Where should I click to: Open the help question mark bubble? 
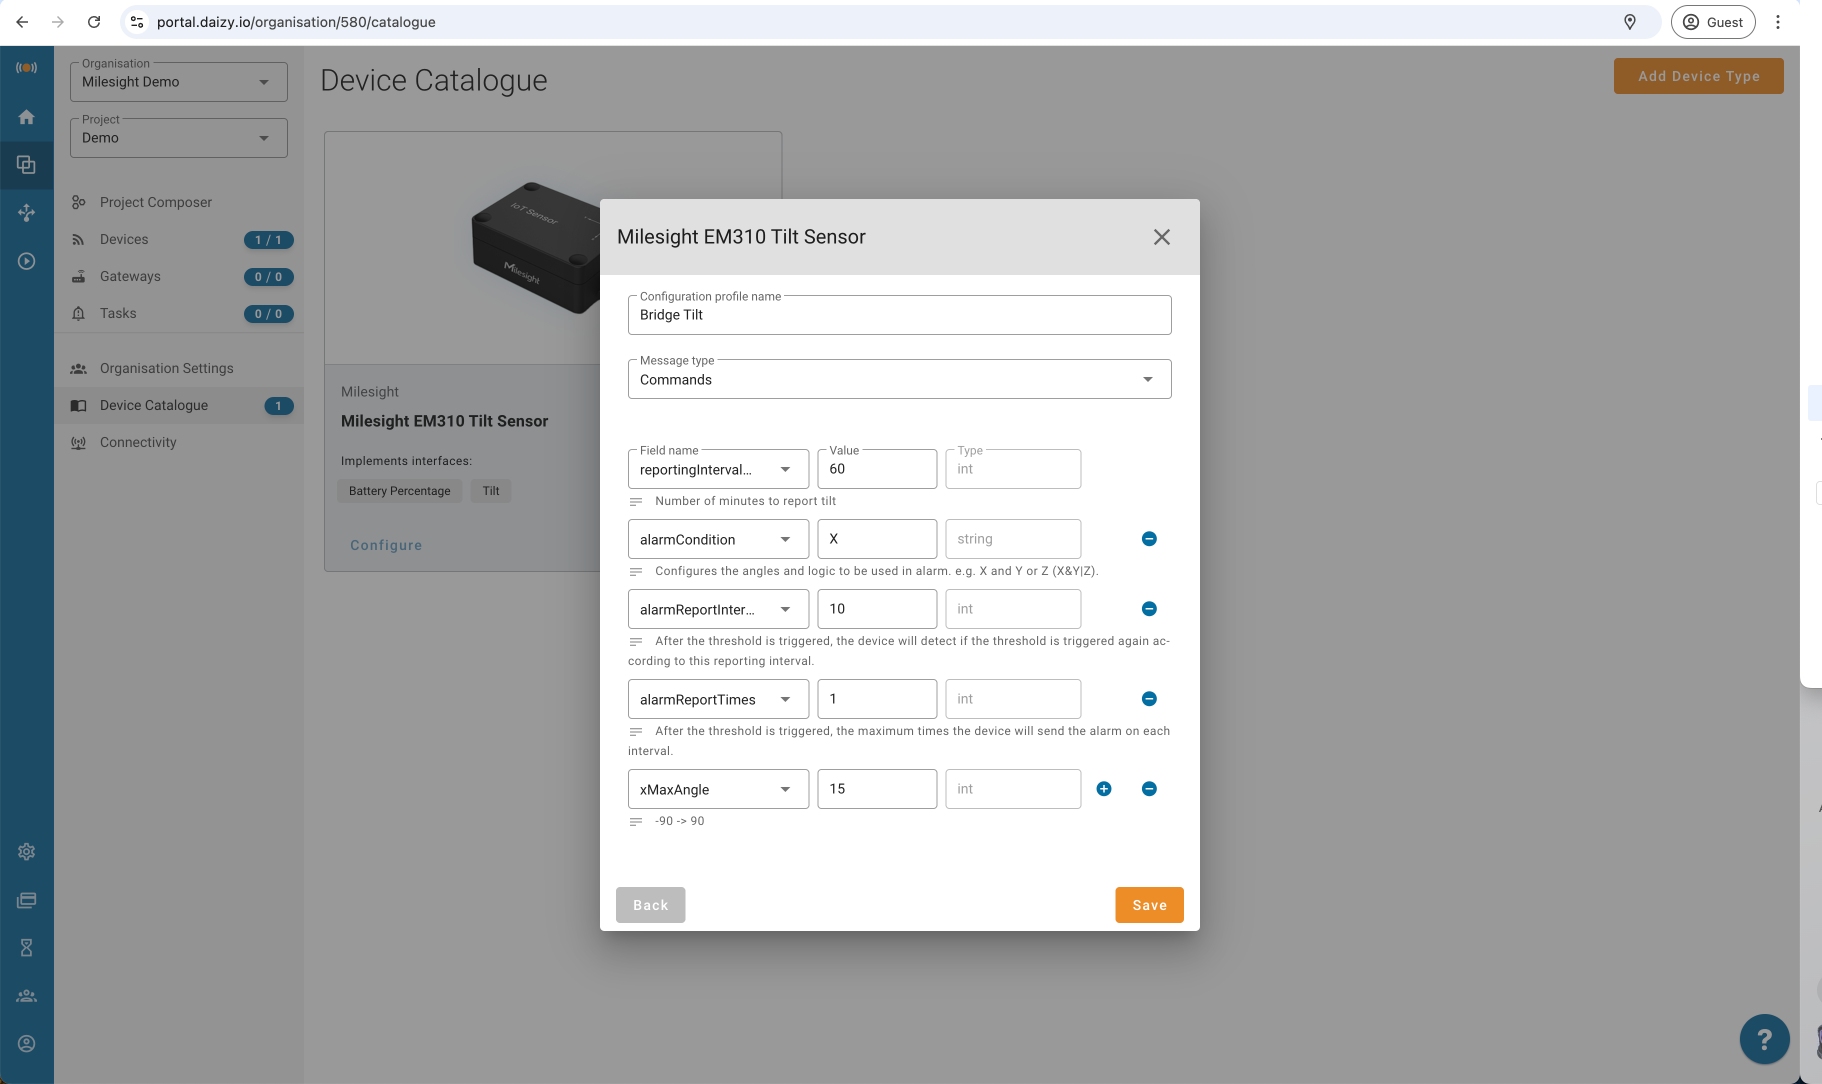(1765, 1040)
